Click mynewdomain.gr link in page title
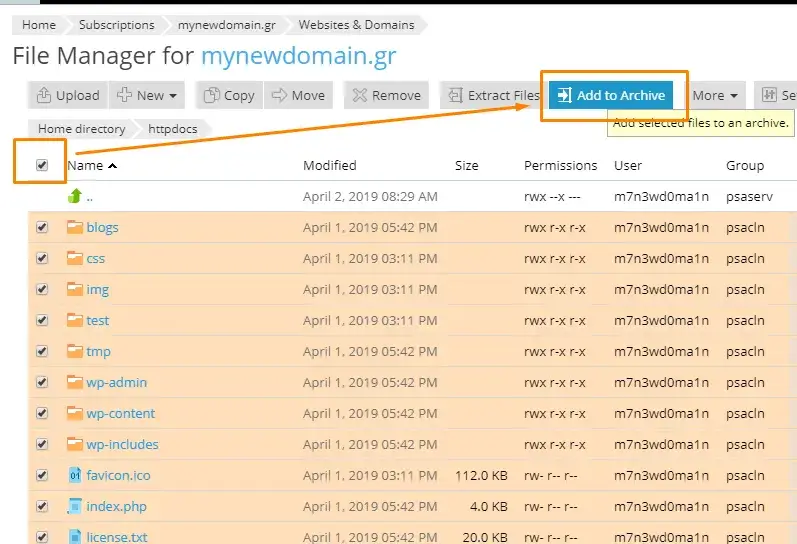This screenshot has height=544, width=797. click(298, 55)
